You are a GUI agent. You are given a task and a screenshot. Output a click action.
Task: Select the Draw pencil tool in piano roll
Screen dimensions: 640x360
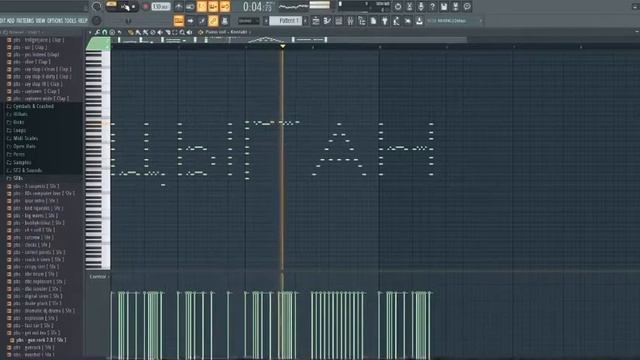(x=131, y=32)
